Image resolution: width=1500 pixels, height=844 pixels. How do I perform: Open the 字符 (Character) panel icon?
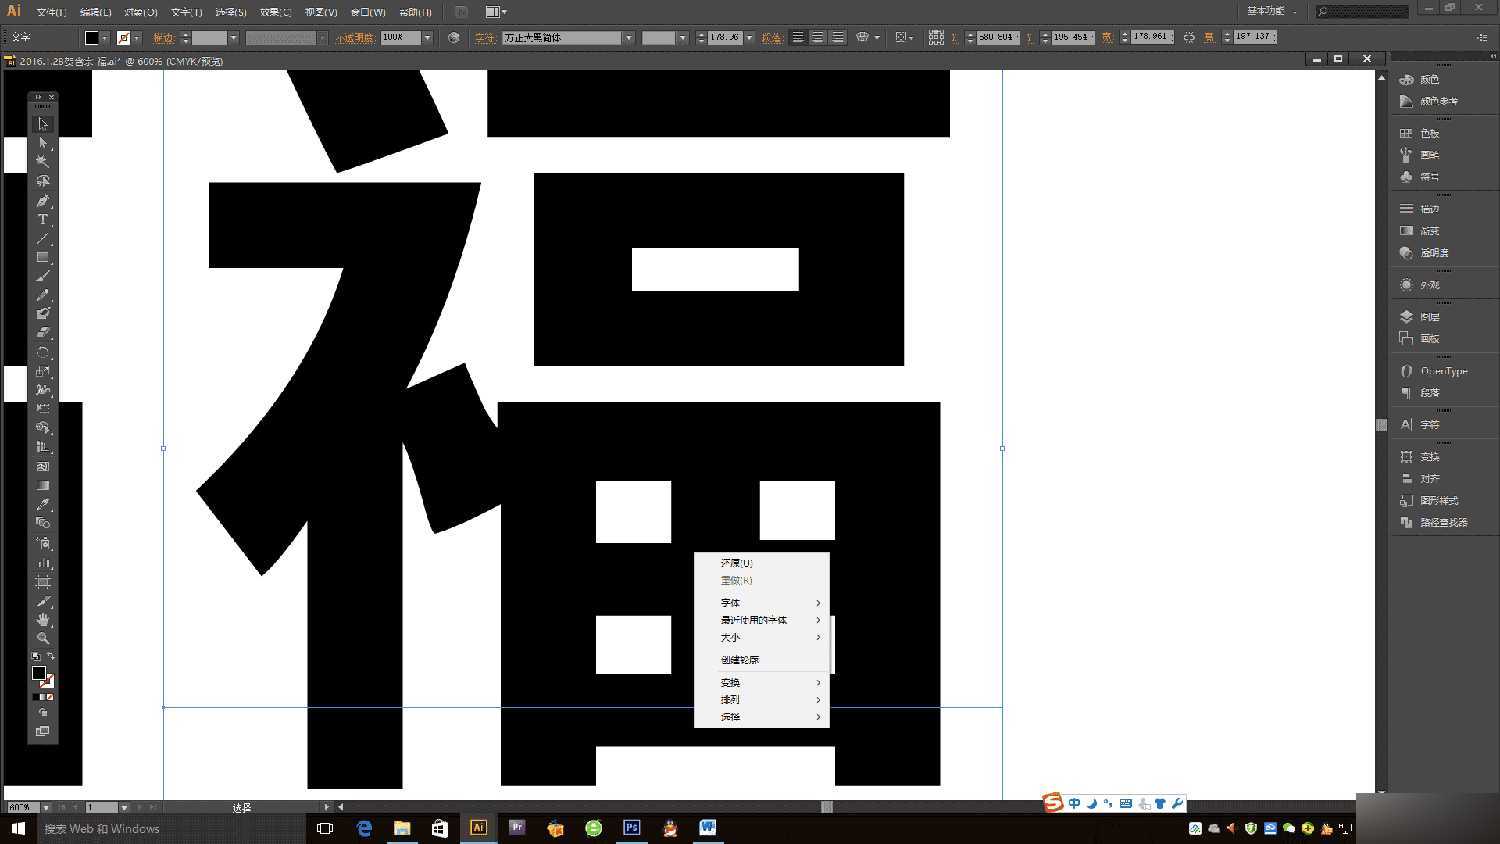1428,424
